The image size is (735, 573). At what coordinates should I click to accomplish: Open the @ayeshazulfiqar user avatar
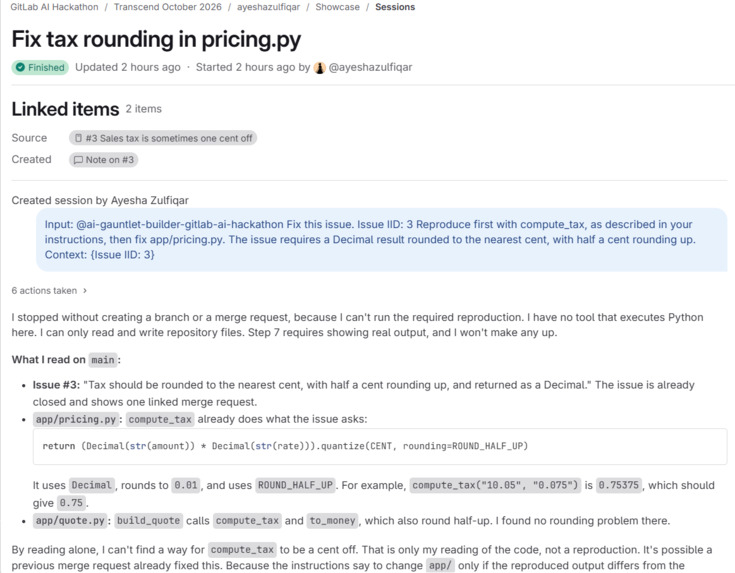click(x=319, y=68)
